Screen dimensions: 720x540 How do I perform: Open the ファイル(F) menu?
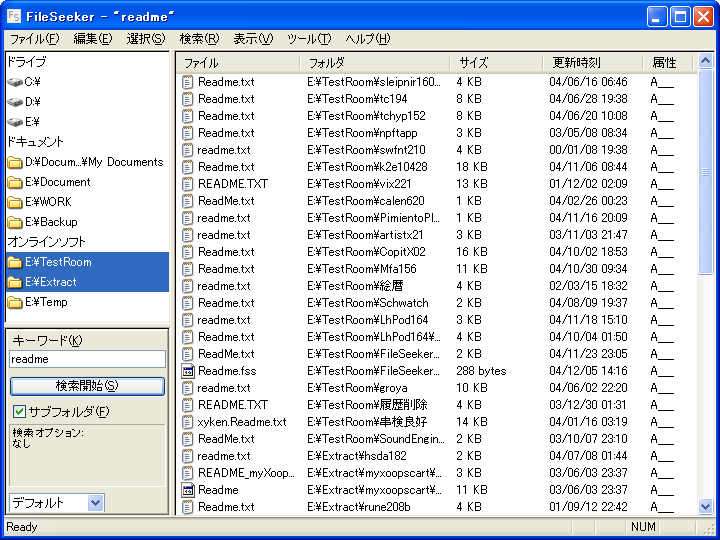click(34, 39)
